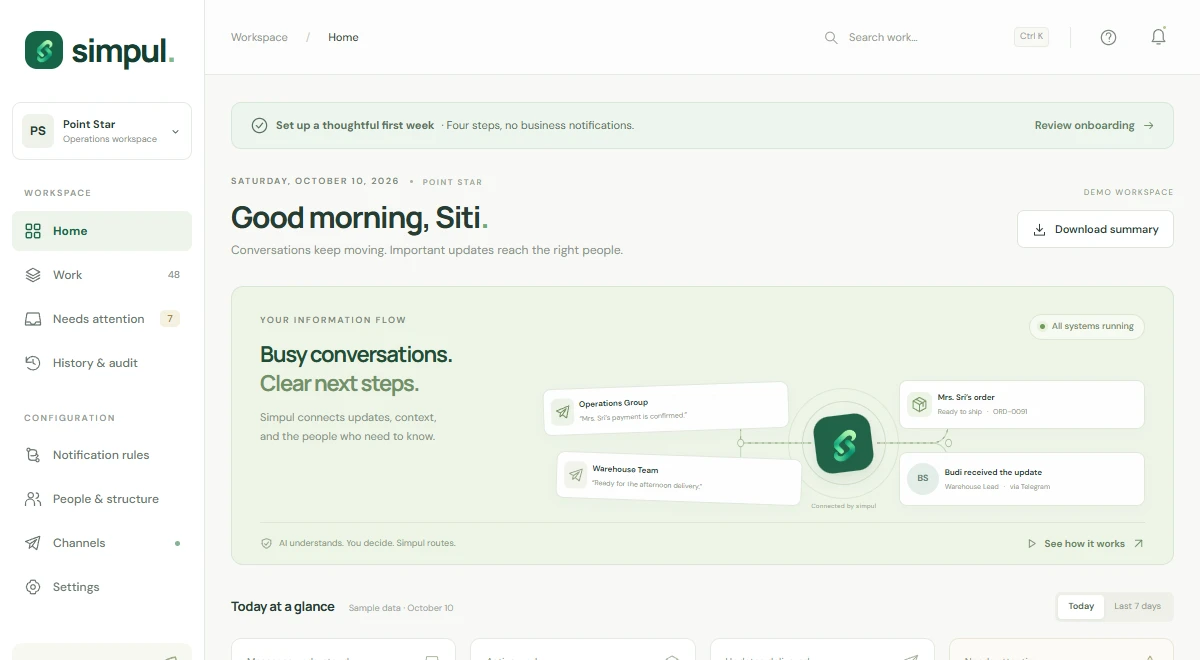The height and width of the screenshot is (660, 1200).
Task: Select the Today tab
Action: 1081,606
